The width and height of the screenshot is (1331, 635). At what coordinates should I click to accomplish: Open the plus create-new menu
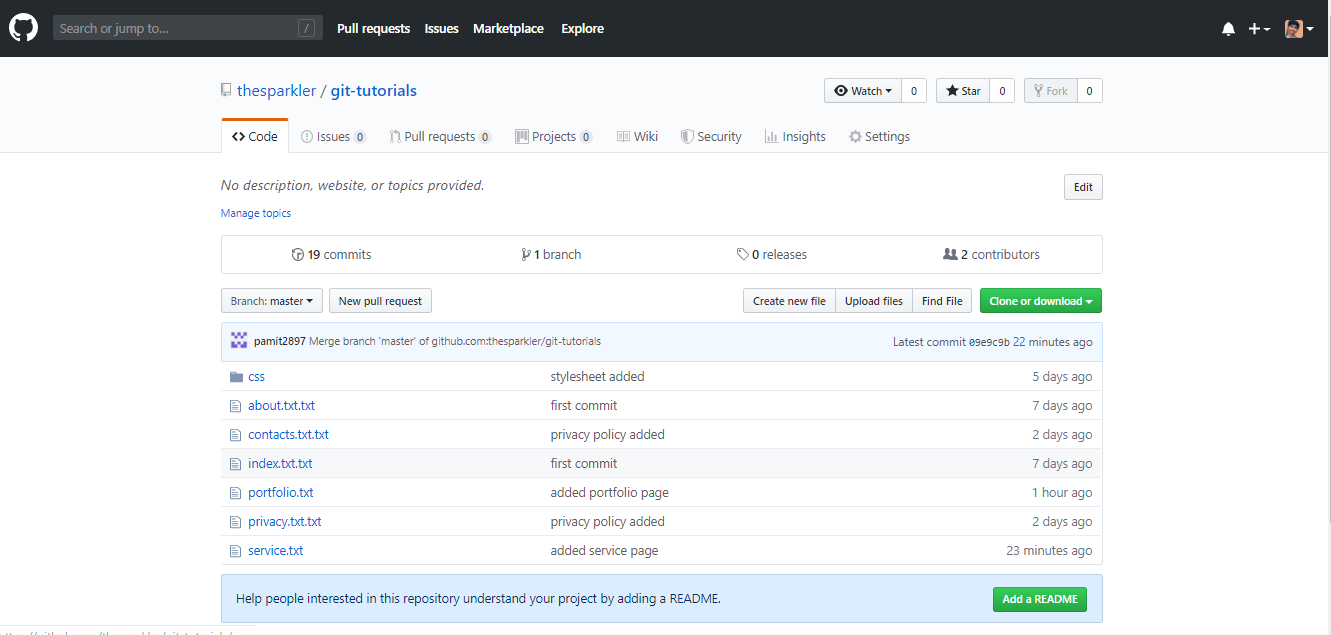tap(1259, 29)
